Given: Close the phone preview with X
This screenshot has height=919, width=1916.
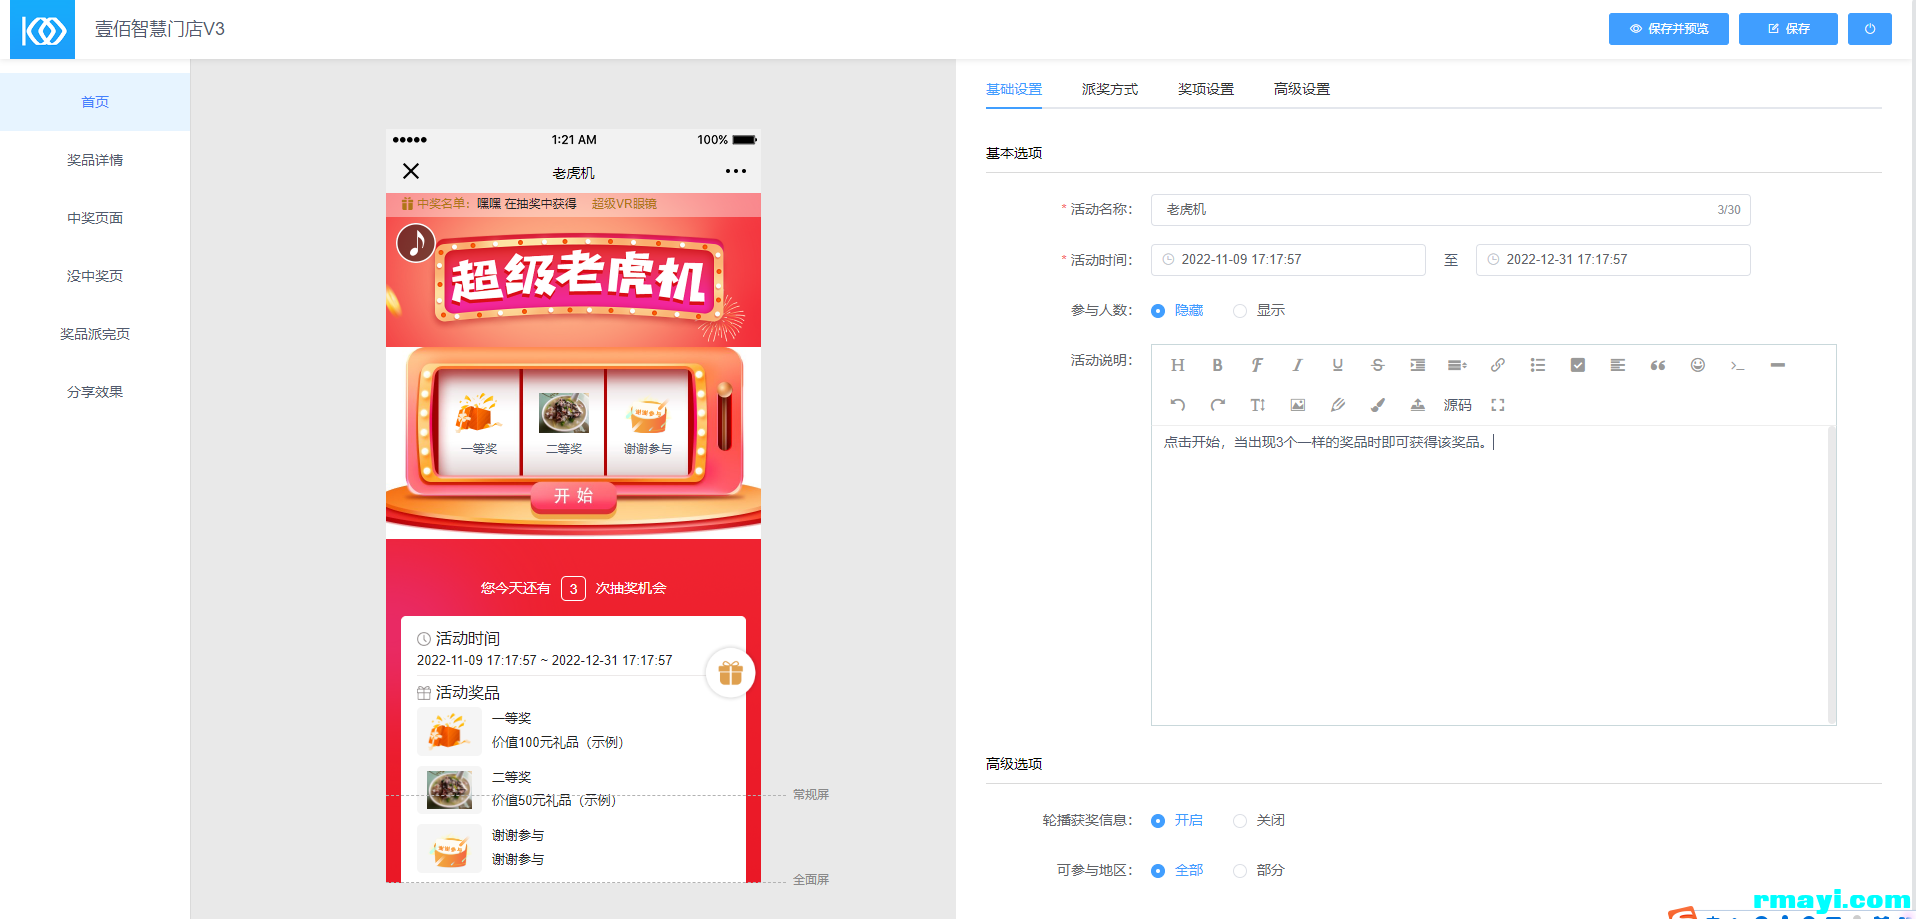Looking at the screenshot, I should (x=411, y=171).
